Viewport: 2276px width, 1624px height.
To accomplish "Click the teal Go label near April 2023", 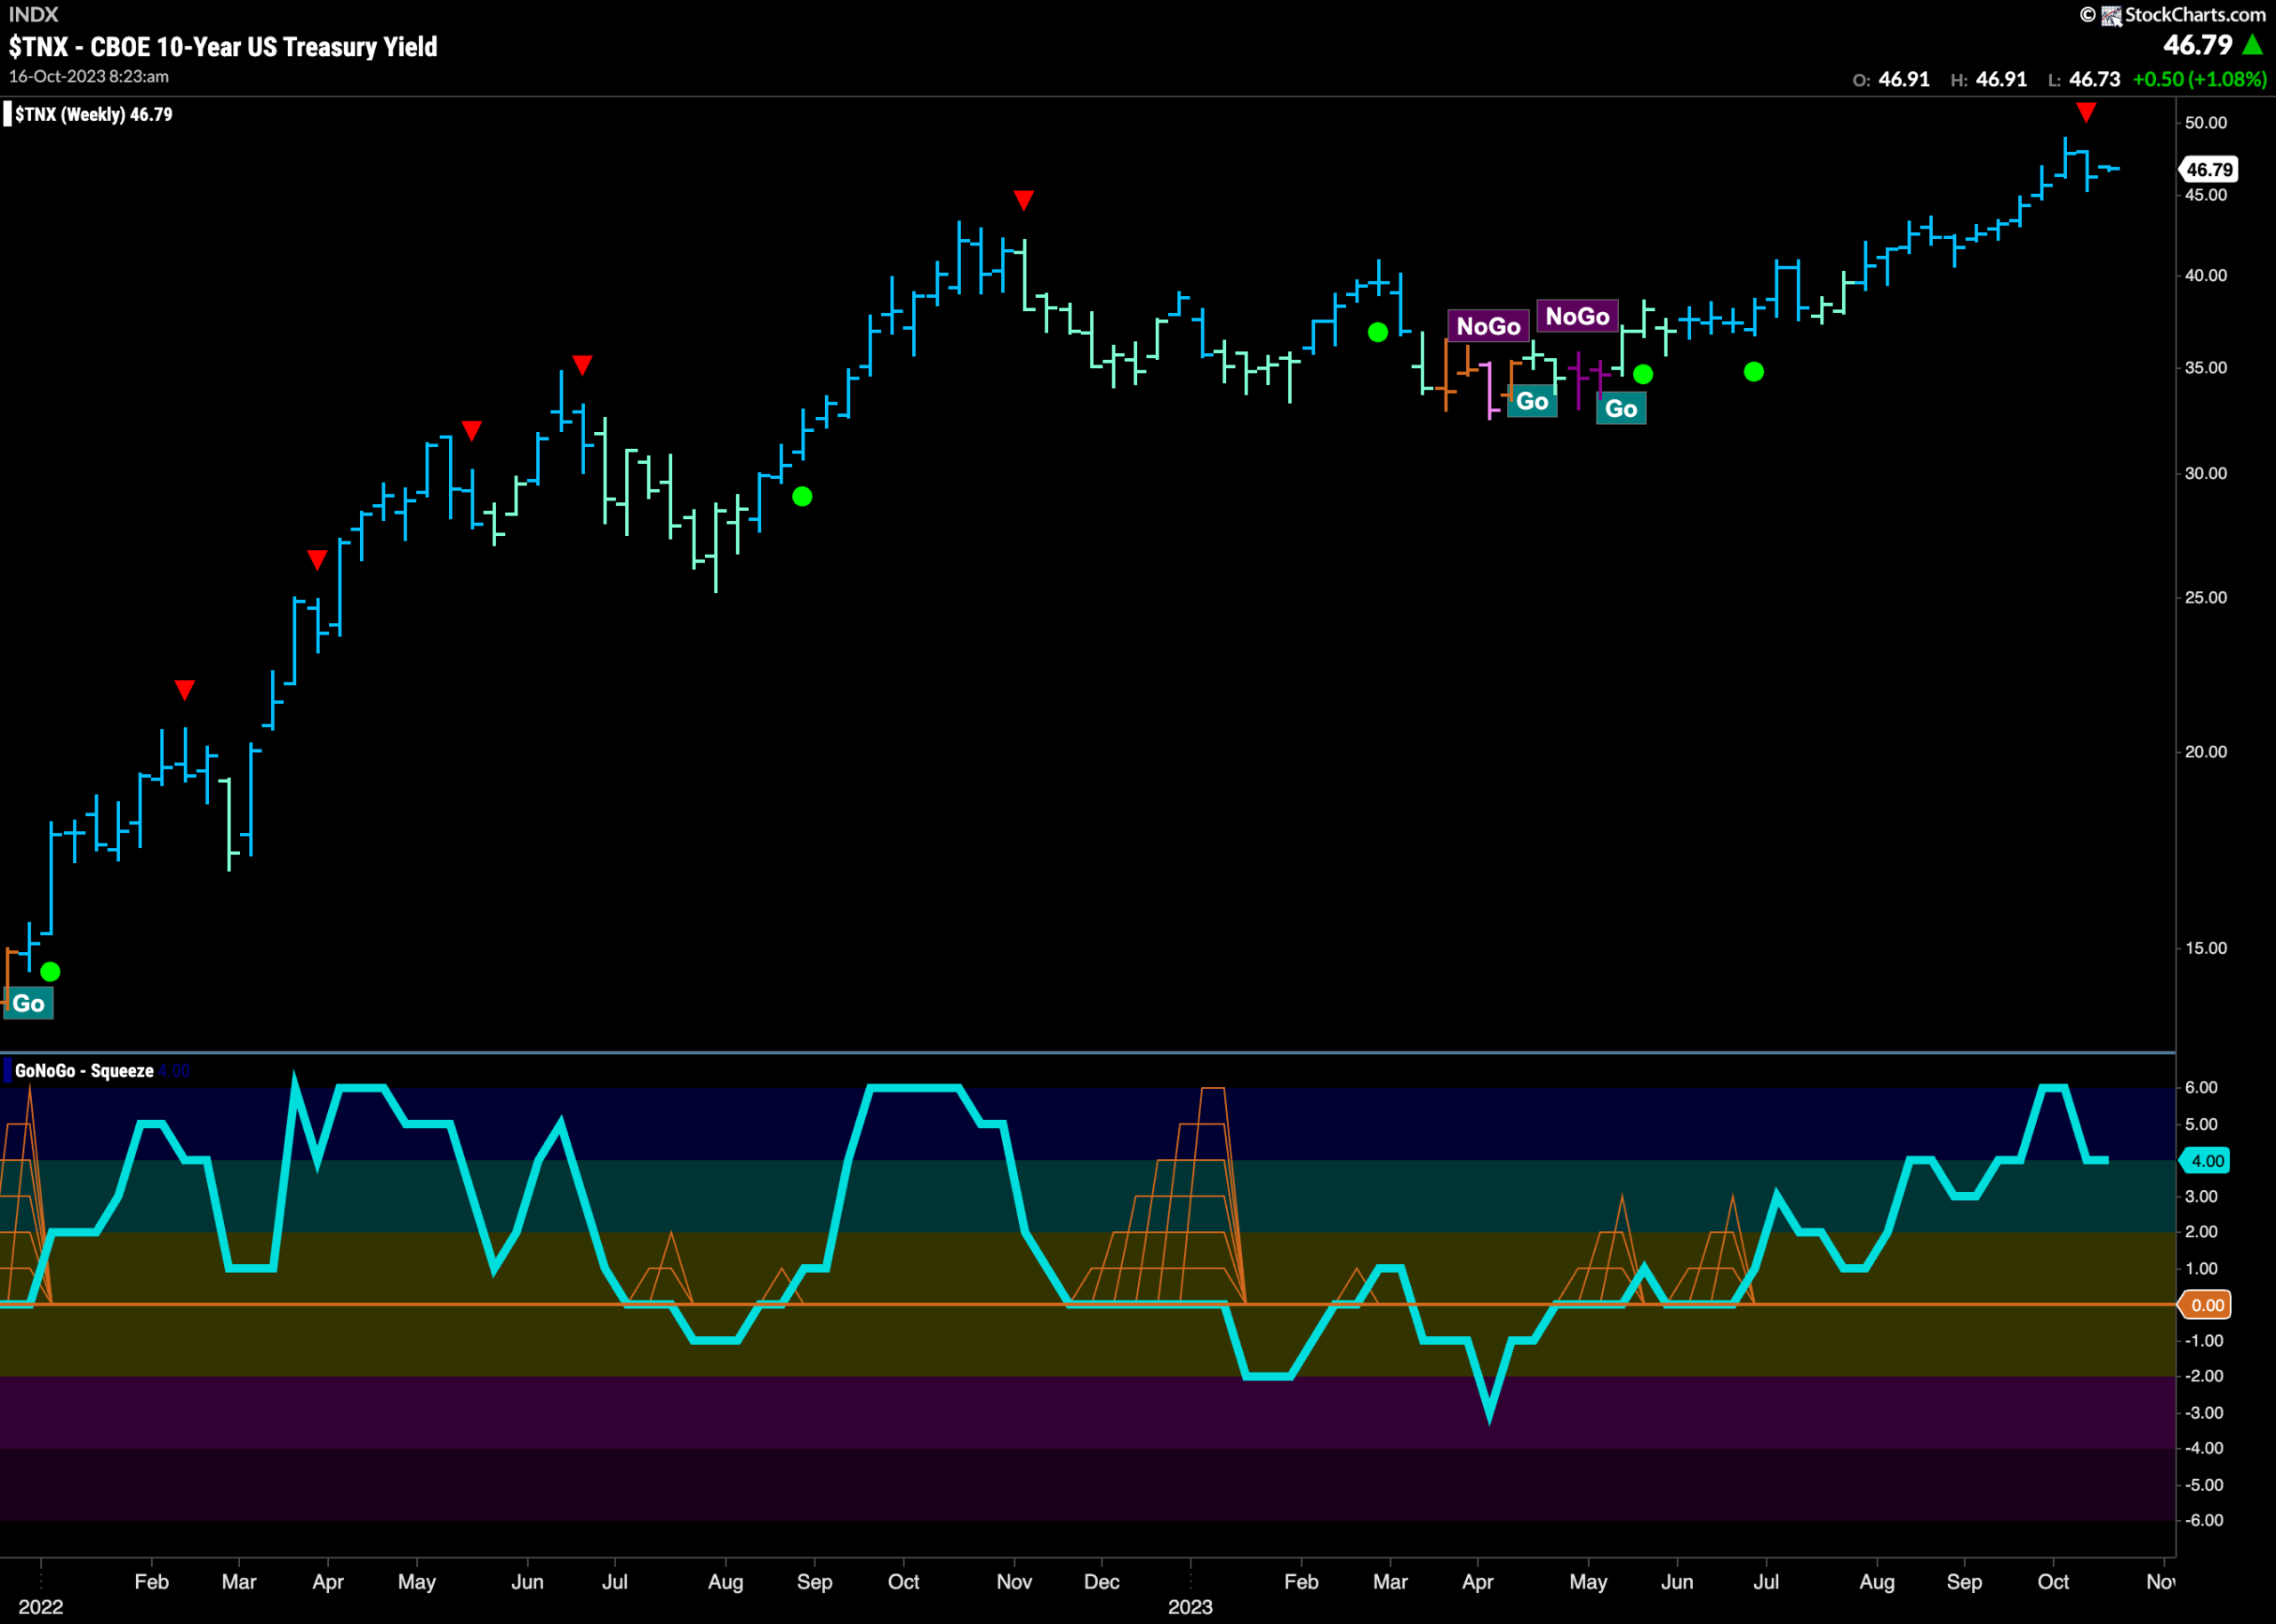I will pos(1532,401).
